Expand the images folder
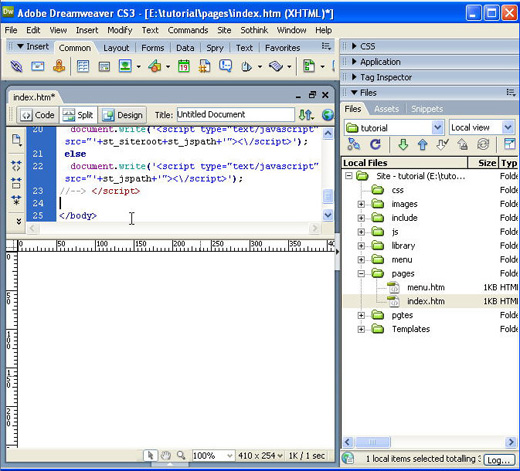Viewport: 520px width, 471px height. (x=361, y=204)
